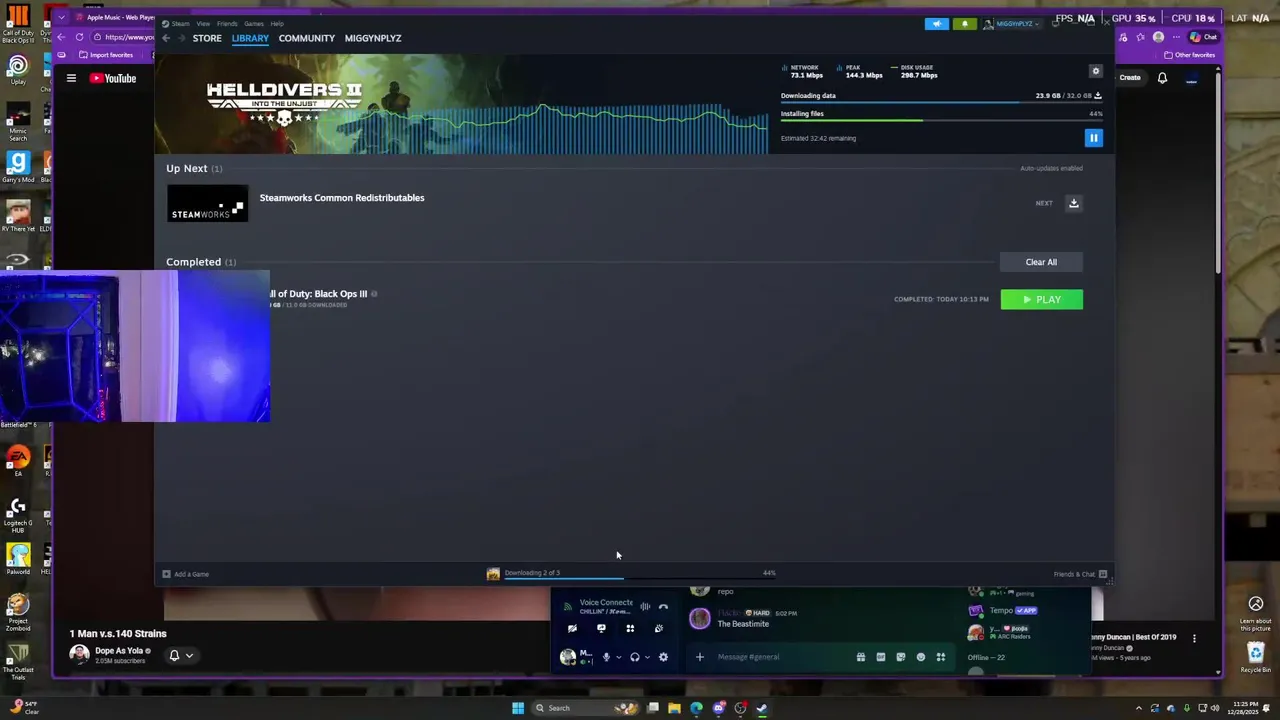This screenshot has height=720, width=1280.
Task: Open Import favorites bookmark
Action: 105,55
